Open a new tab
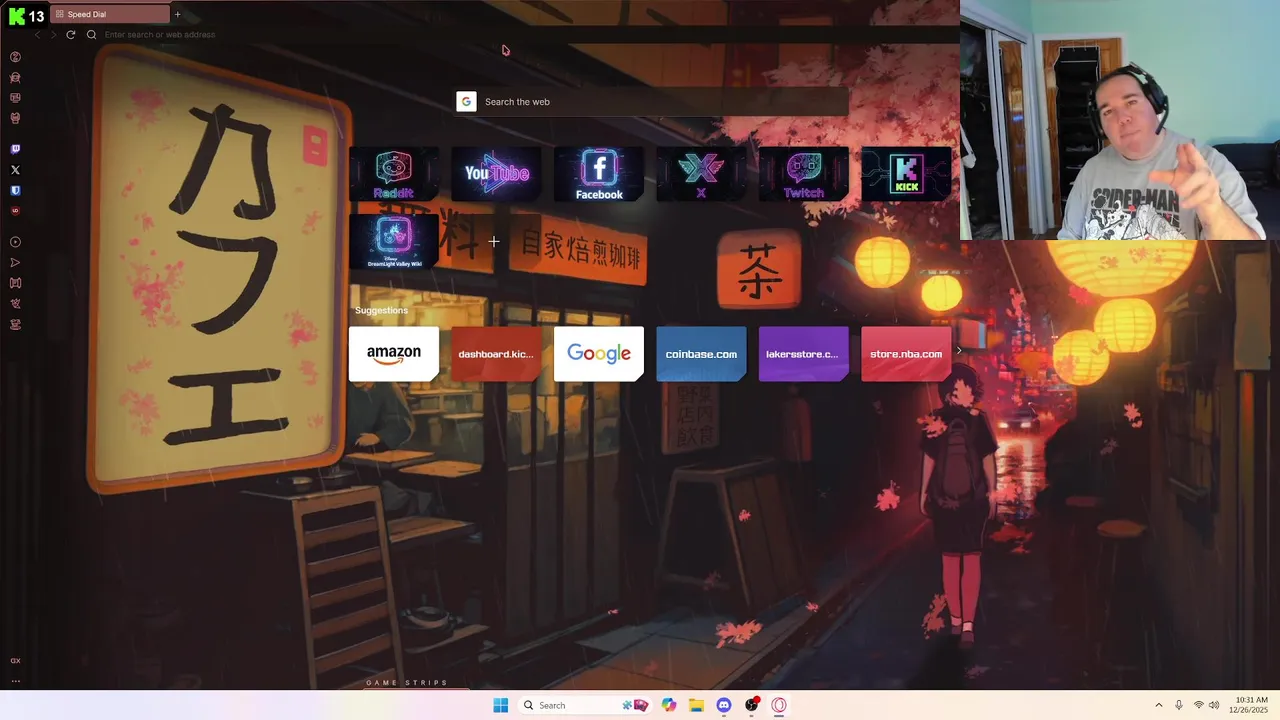This screenshot has width=1280, height=720. coord(177,14)
